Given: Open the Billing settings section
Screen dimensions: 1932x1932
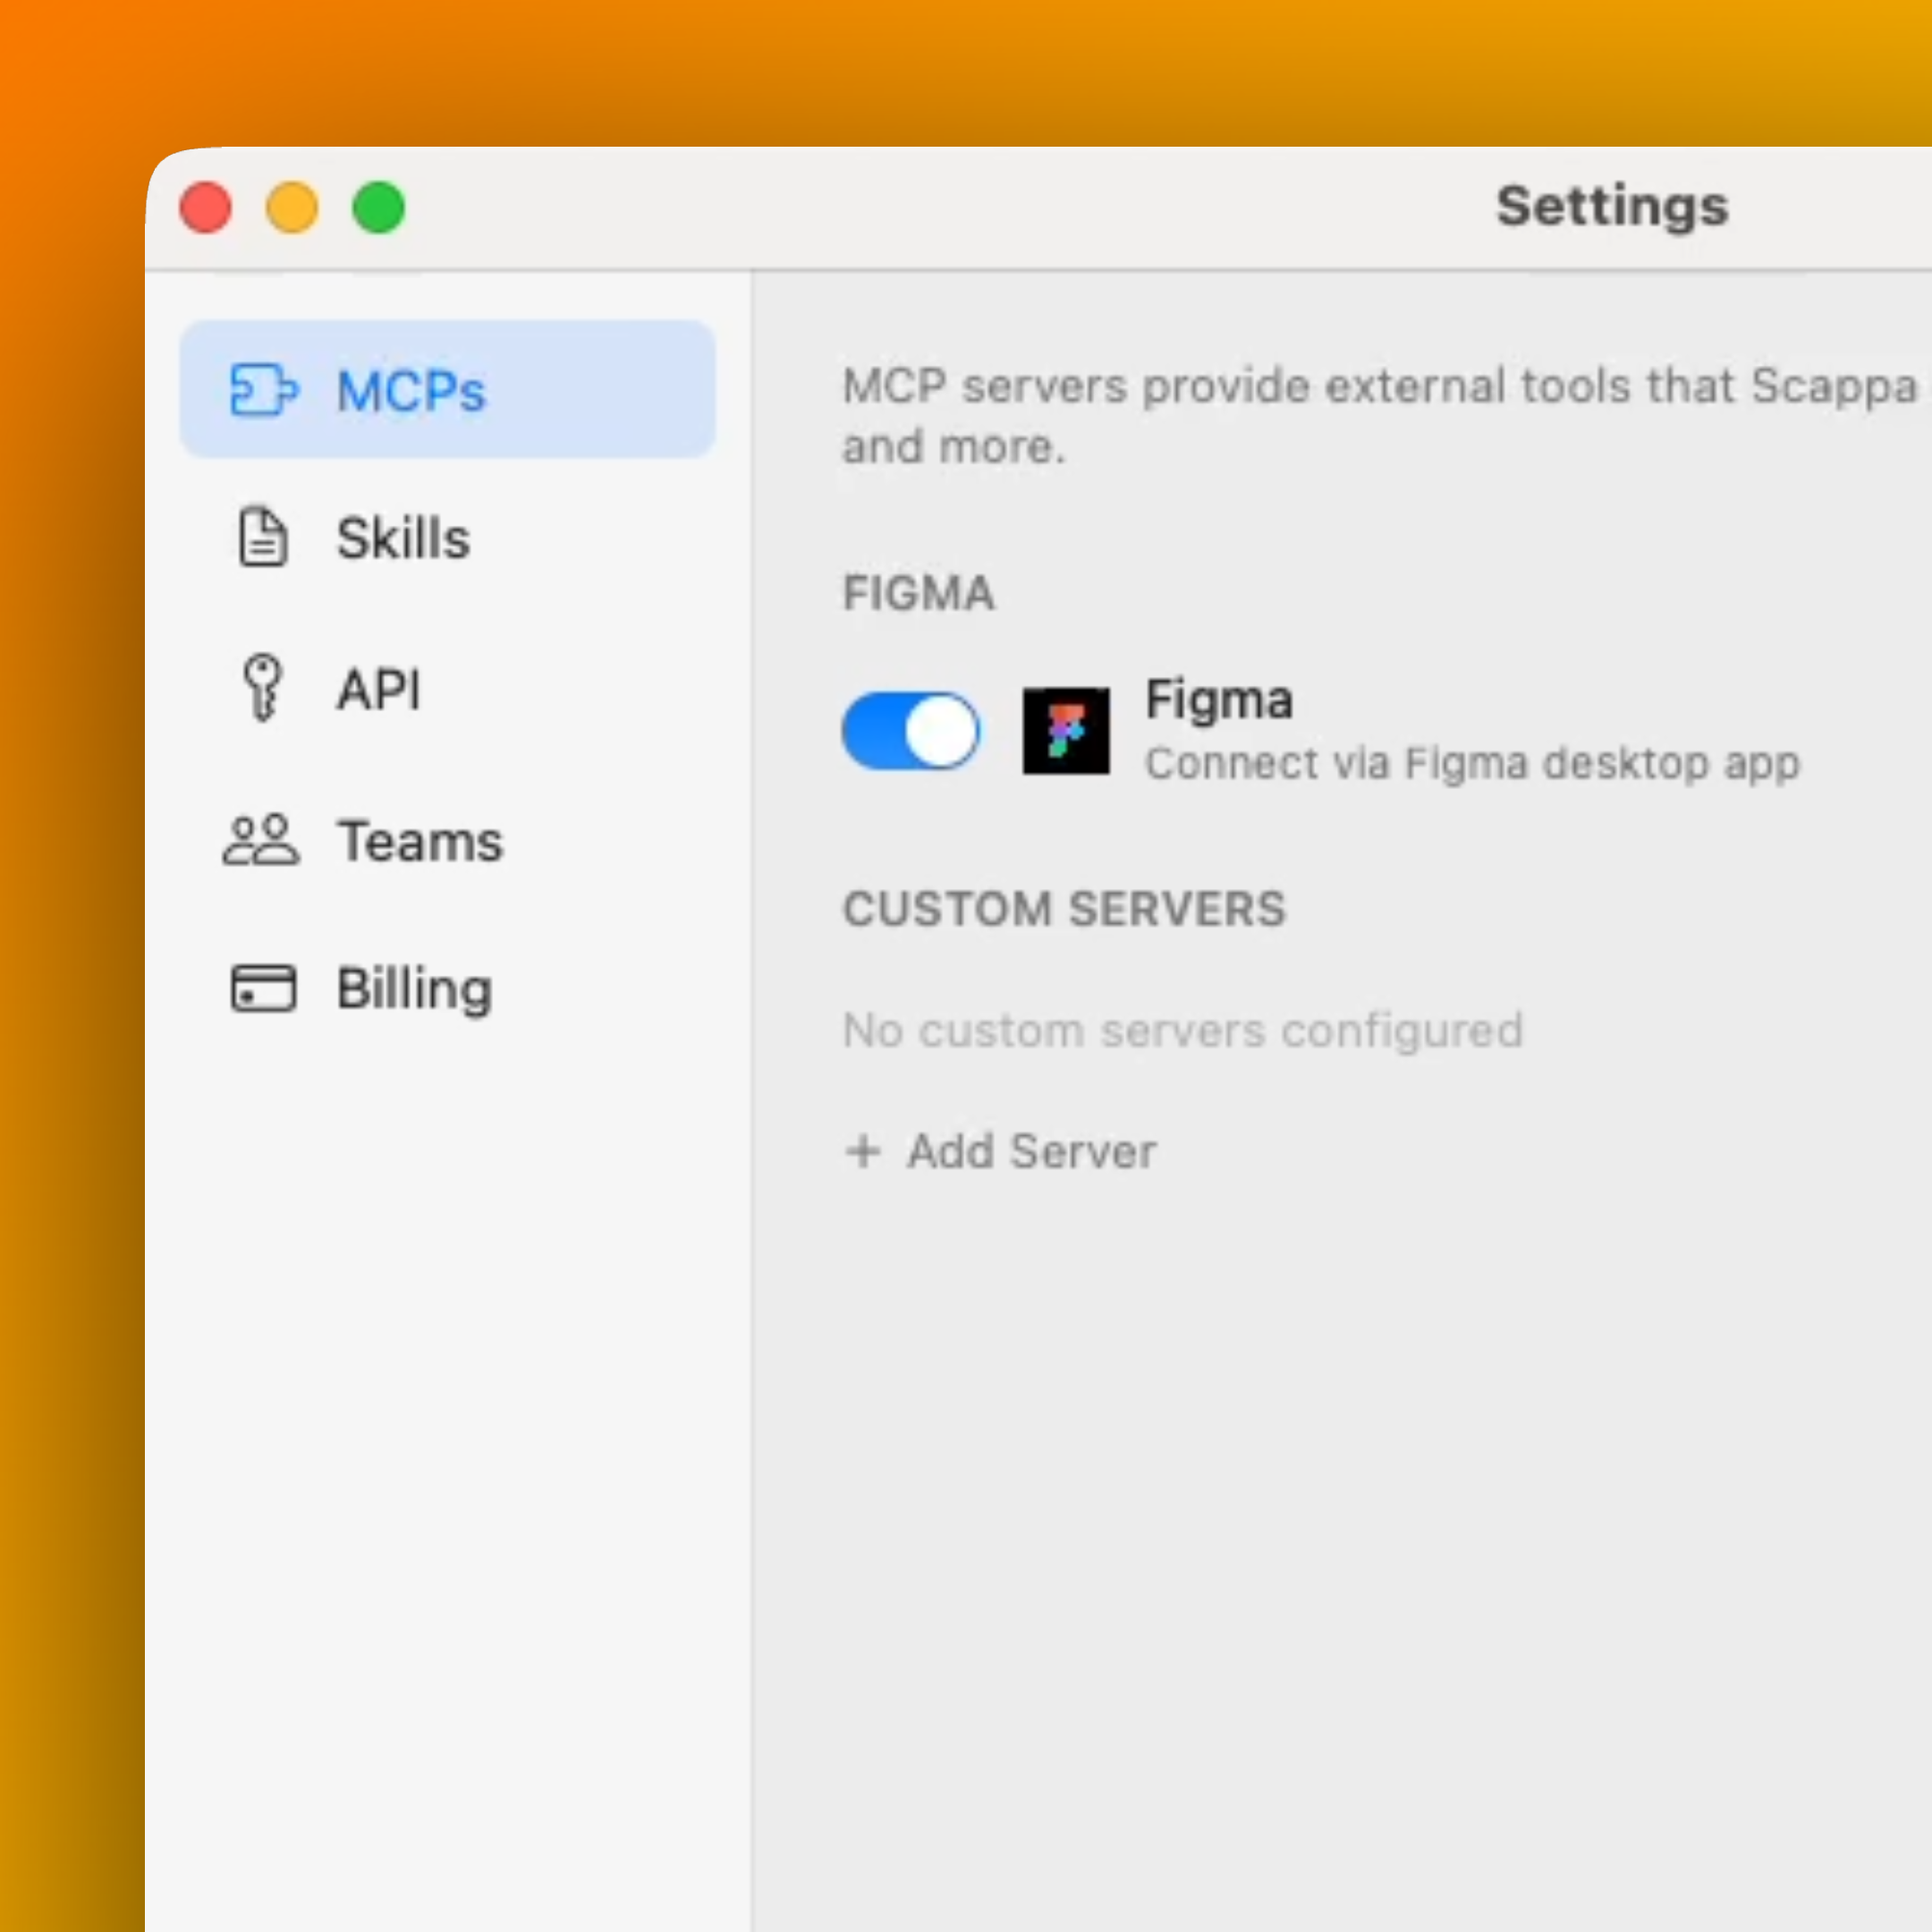Looking at the screenshot, I should tap(413, 988).
